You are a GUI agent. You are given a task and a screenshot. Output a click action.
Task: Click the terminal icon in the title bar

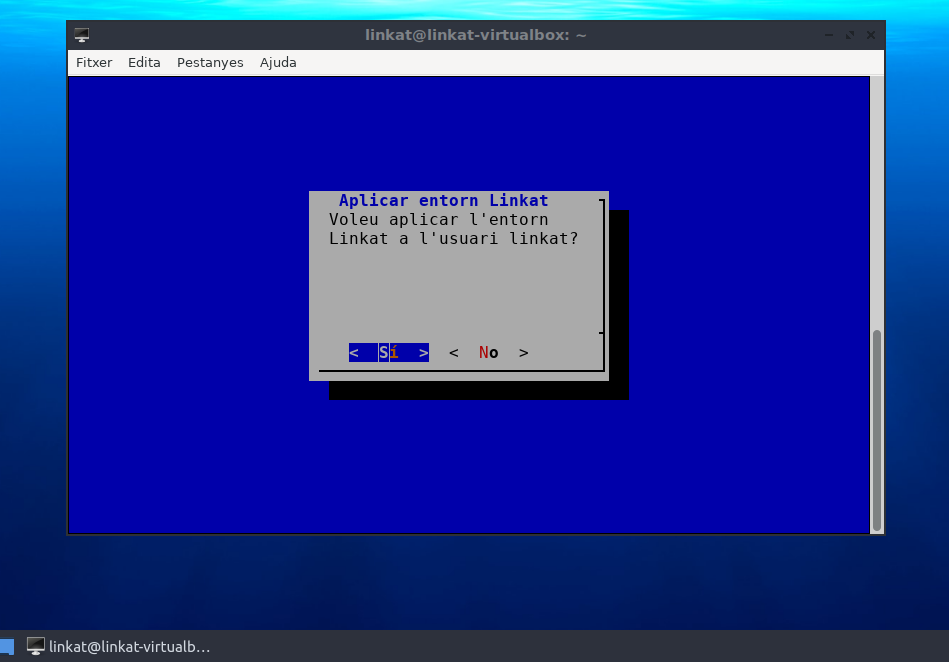pos(82,35)
